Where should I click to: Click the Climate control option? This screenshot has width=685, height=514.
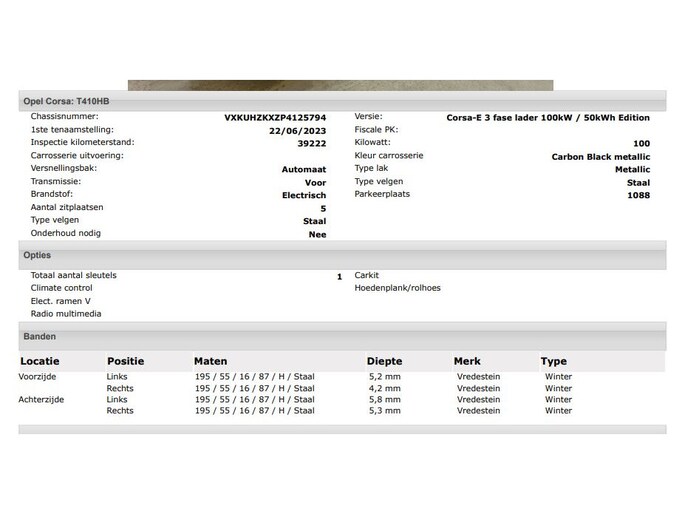pyautogui.click(x=61, y=288)
